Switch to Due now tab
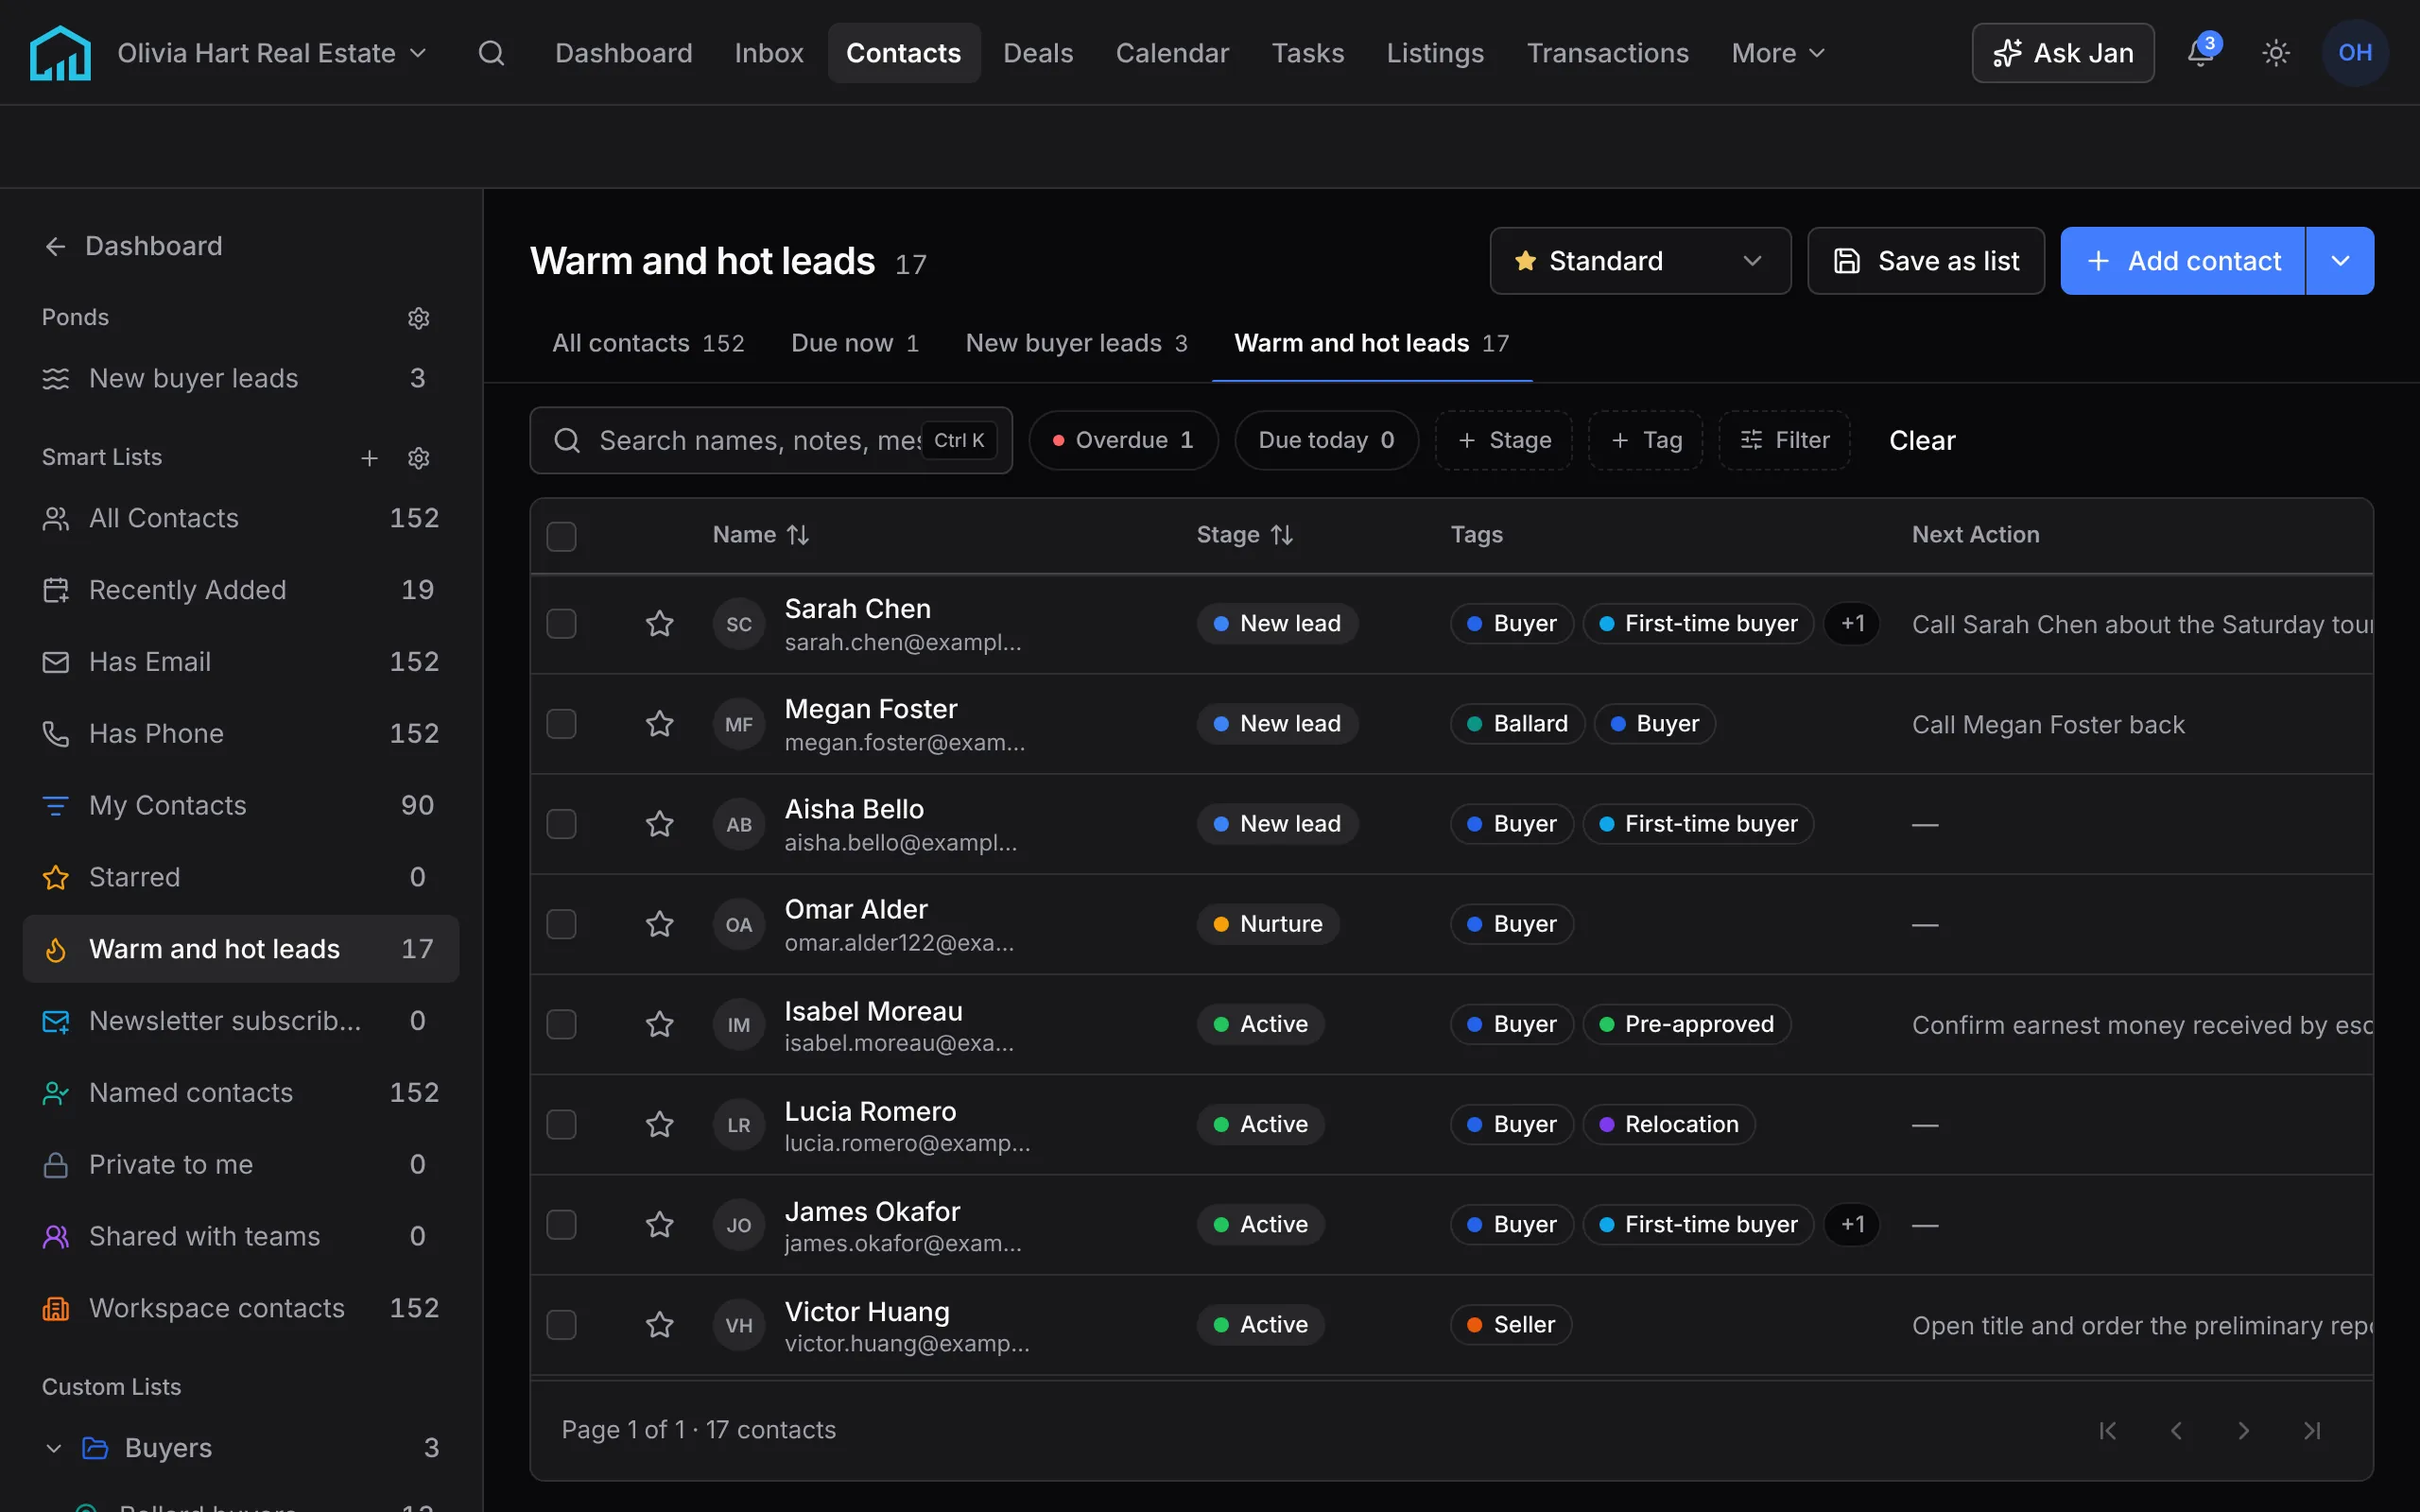This screenshot has width=2420, height=1512. pos(854,343)
